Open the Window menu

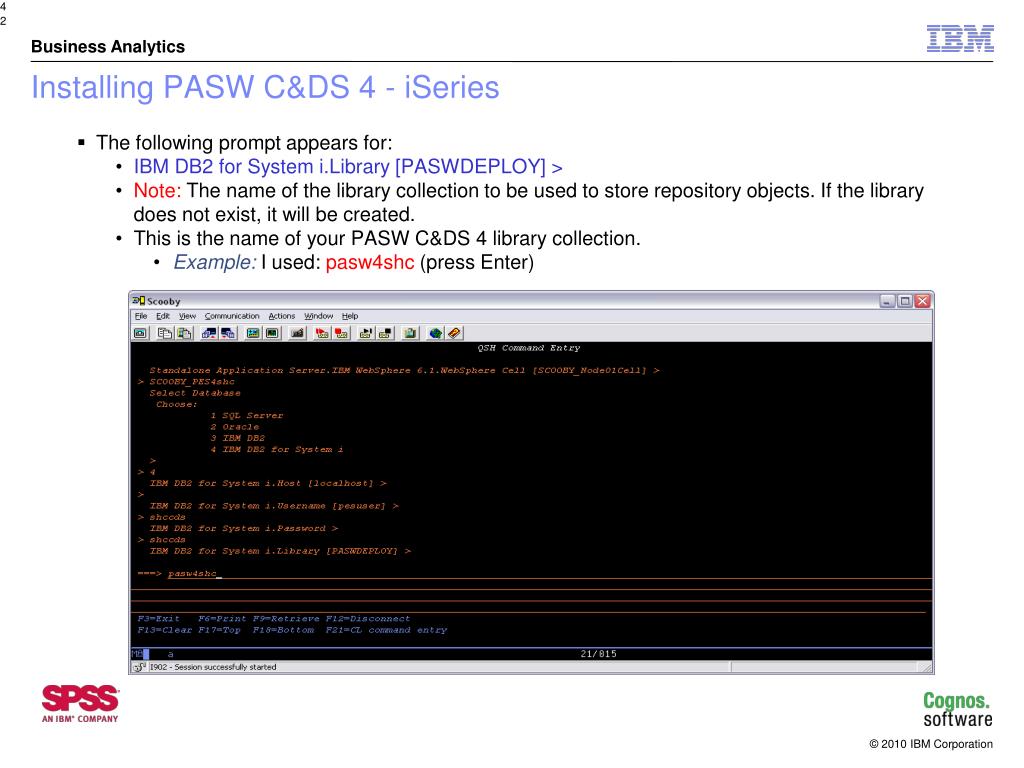(319, 316)
